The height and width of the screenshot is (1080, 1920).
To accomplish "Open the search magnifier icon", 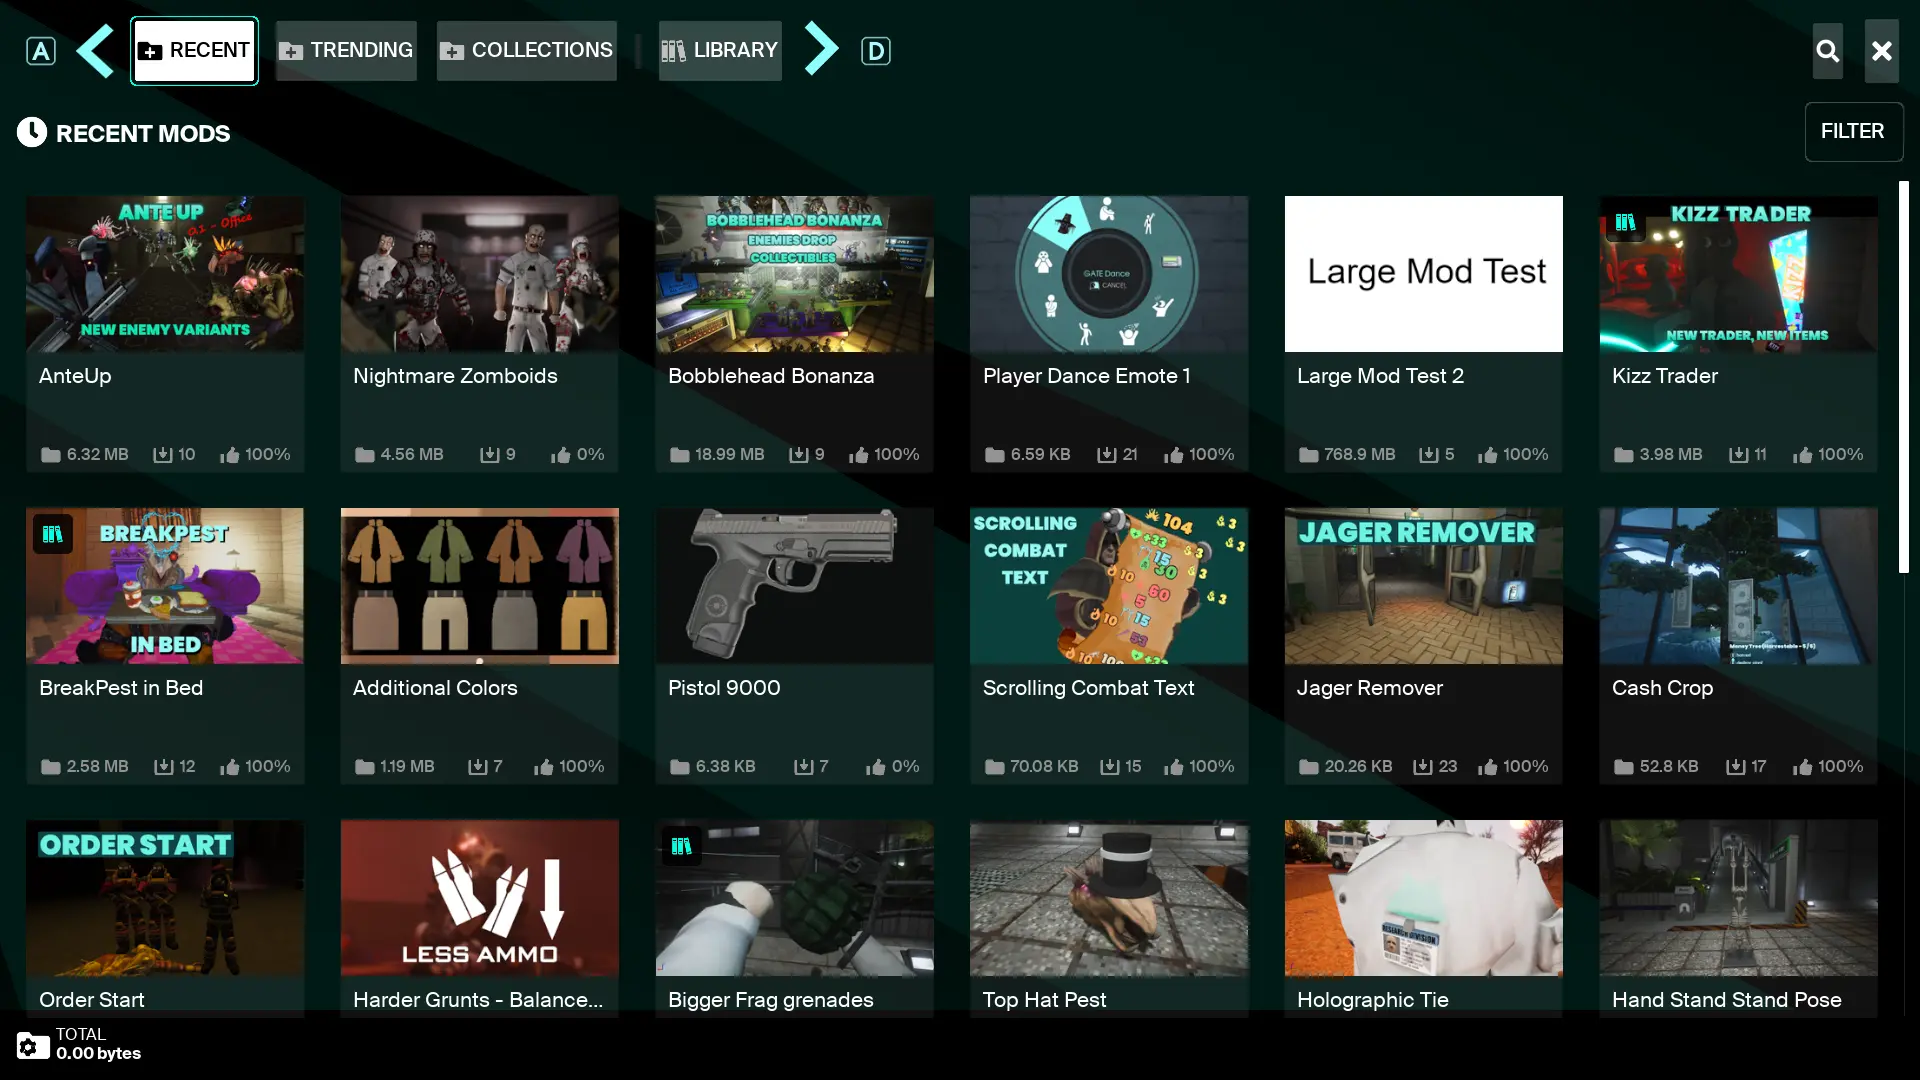I will click(1827, 51).
